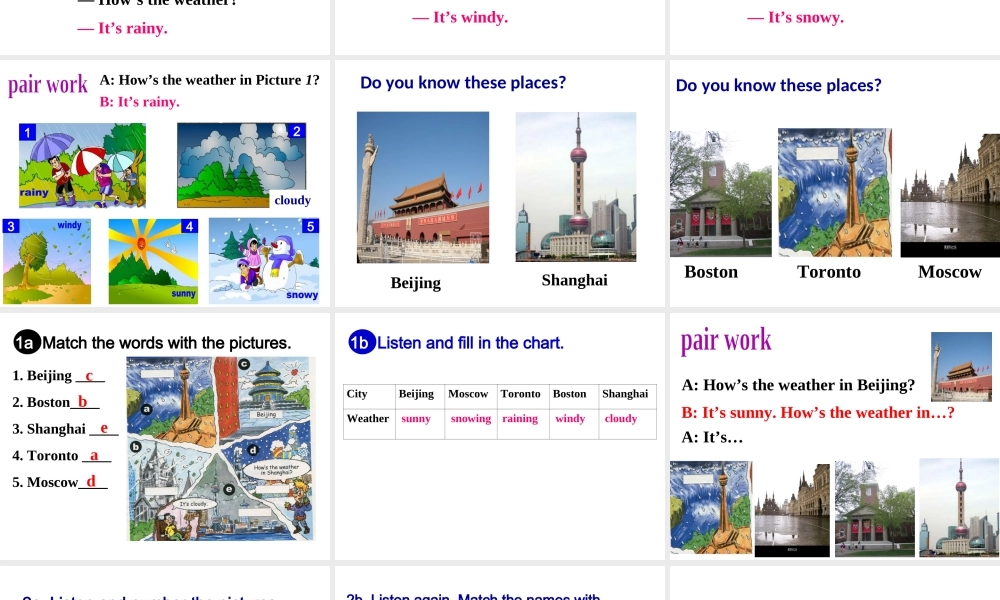Image resolution: width=1000 pixels, height=600 pixels.
Task: Select the sunny picture numbered 4
Action: (153, 261)
